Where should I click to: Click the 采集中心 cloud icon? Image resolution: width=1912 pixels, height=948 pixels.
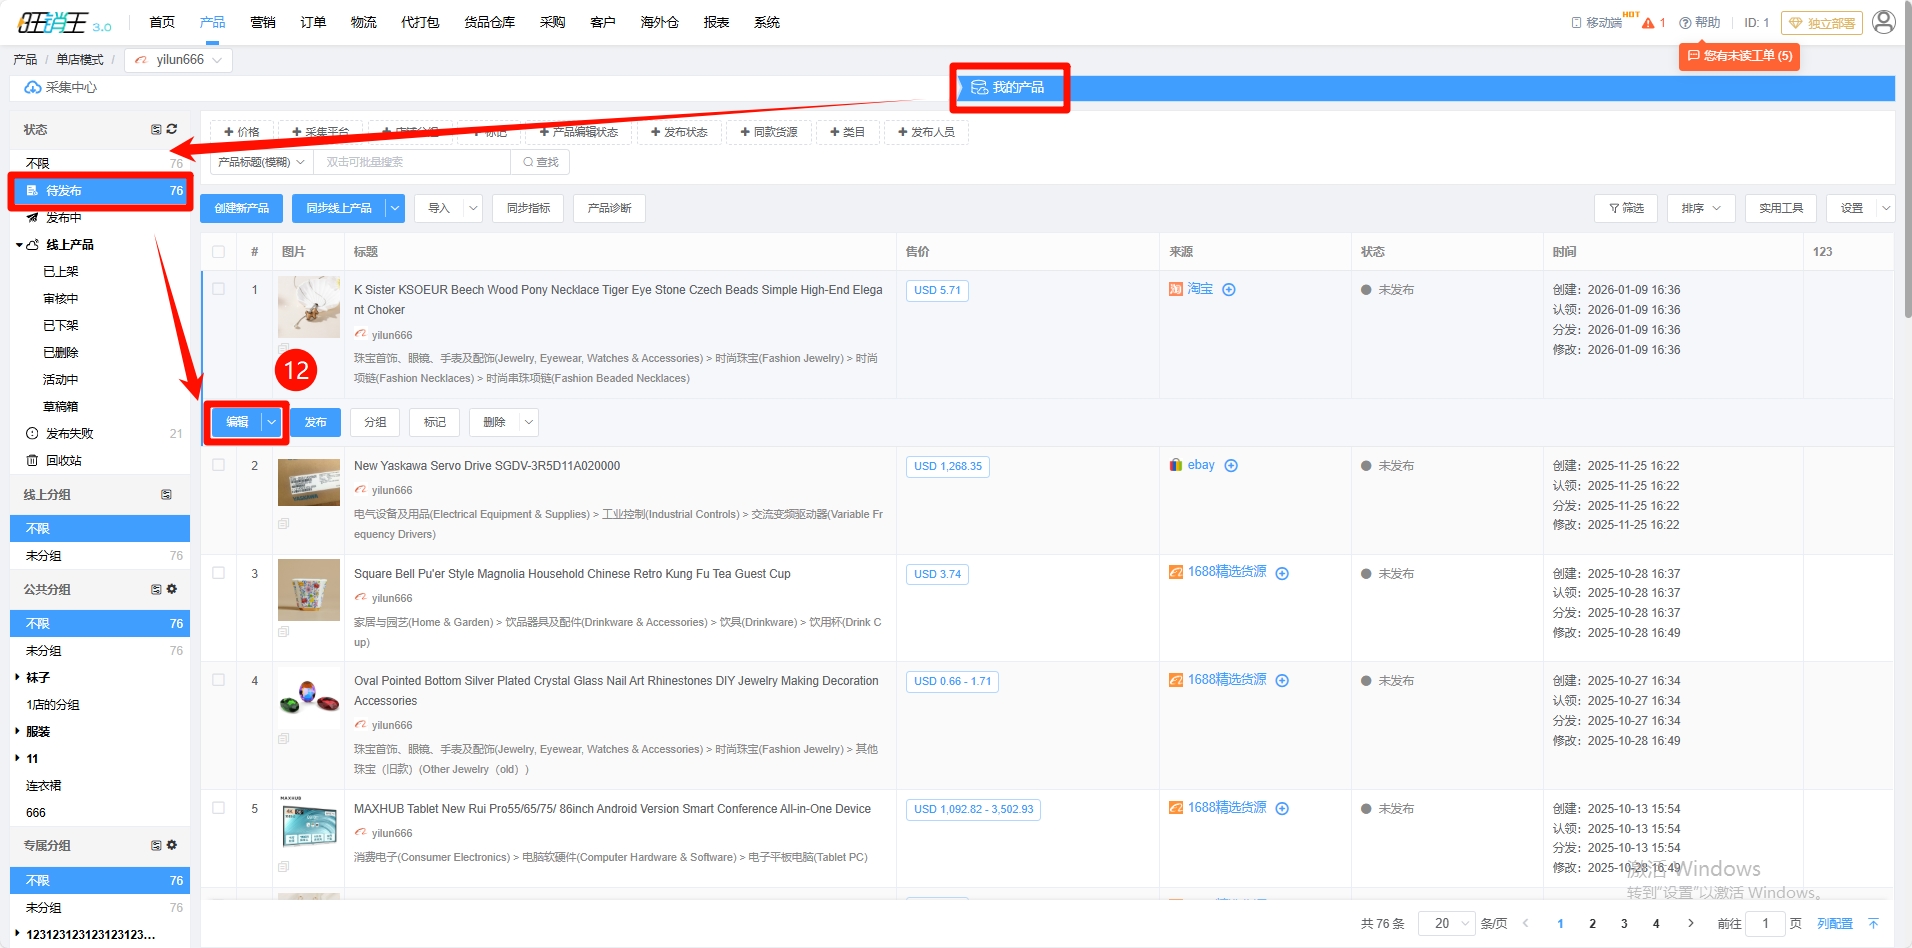point(33,88)
